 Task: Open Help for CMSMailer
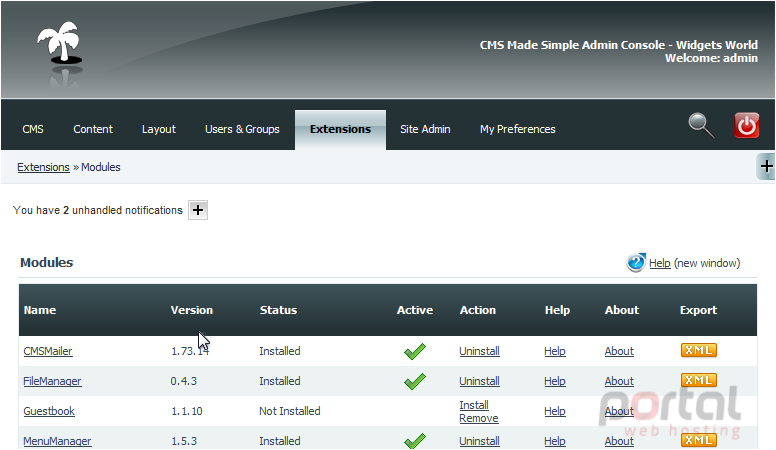(555, 351)
